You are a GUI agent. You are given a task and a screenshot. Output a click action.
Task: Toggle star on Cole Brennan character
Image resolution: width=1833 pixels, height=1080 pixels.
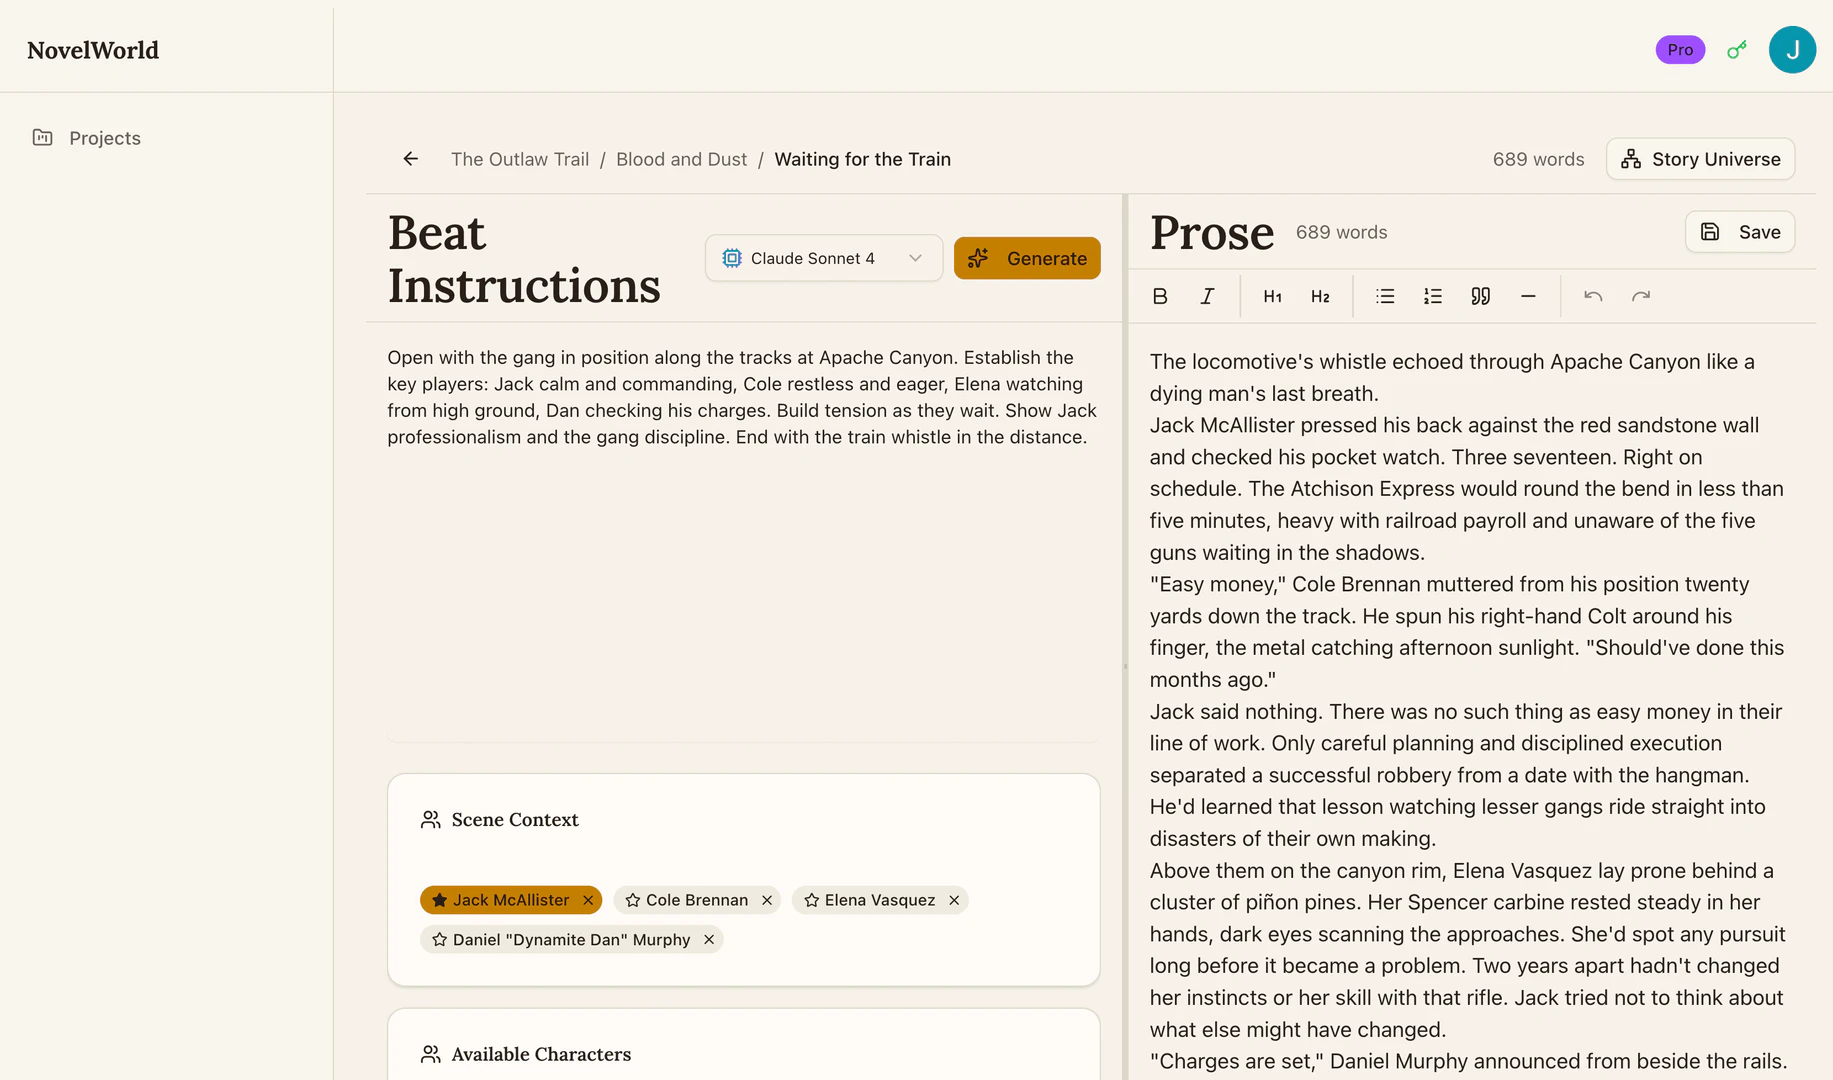click(x=631, y=900)
